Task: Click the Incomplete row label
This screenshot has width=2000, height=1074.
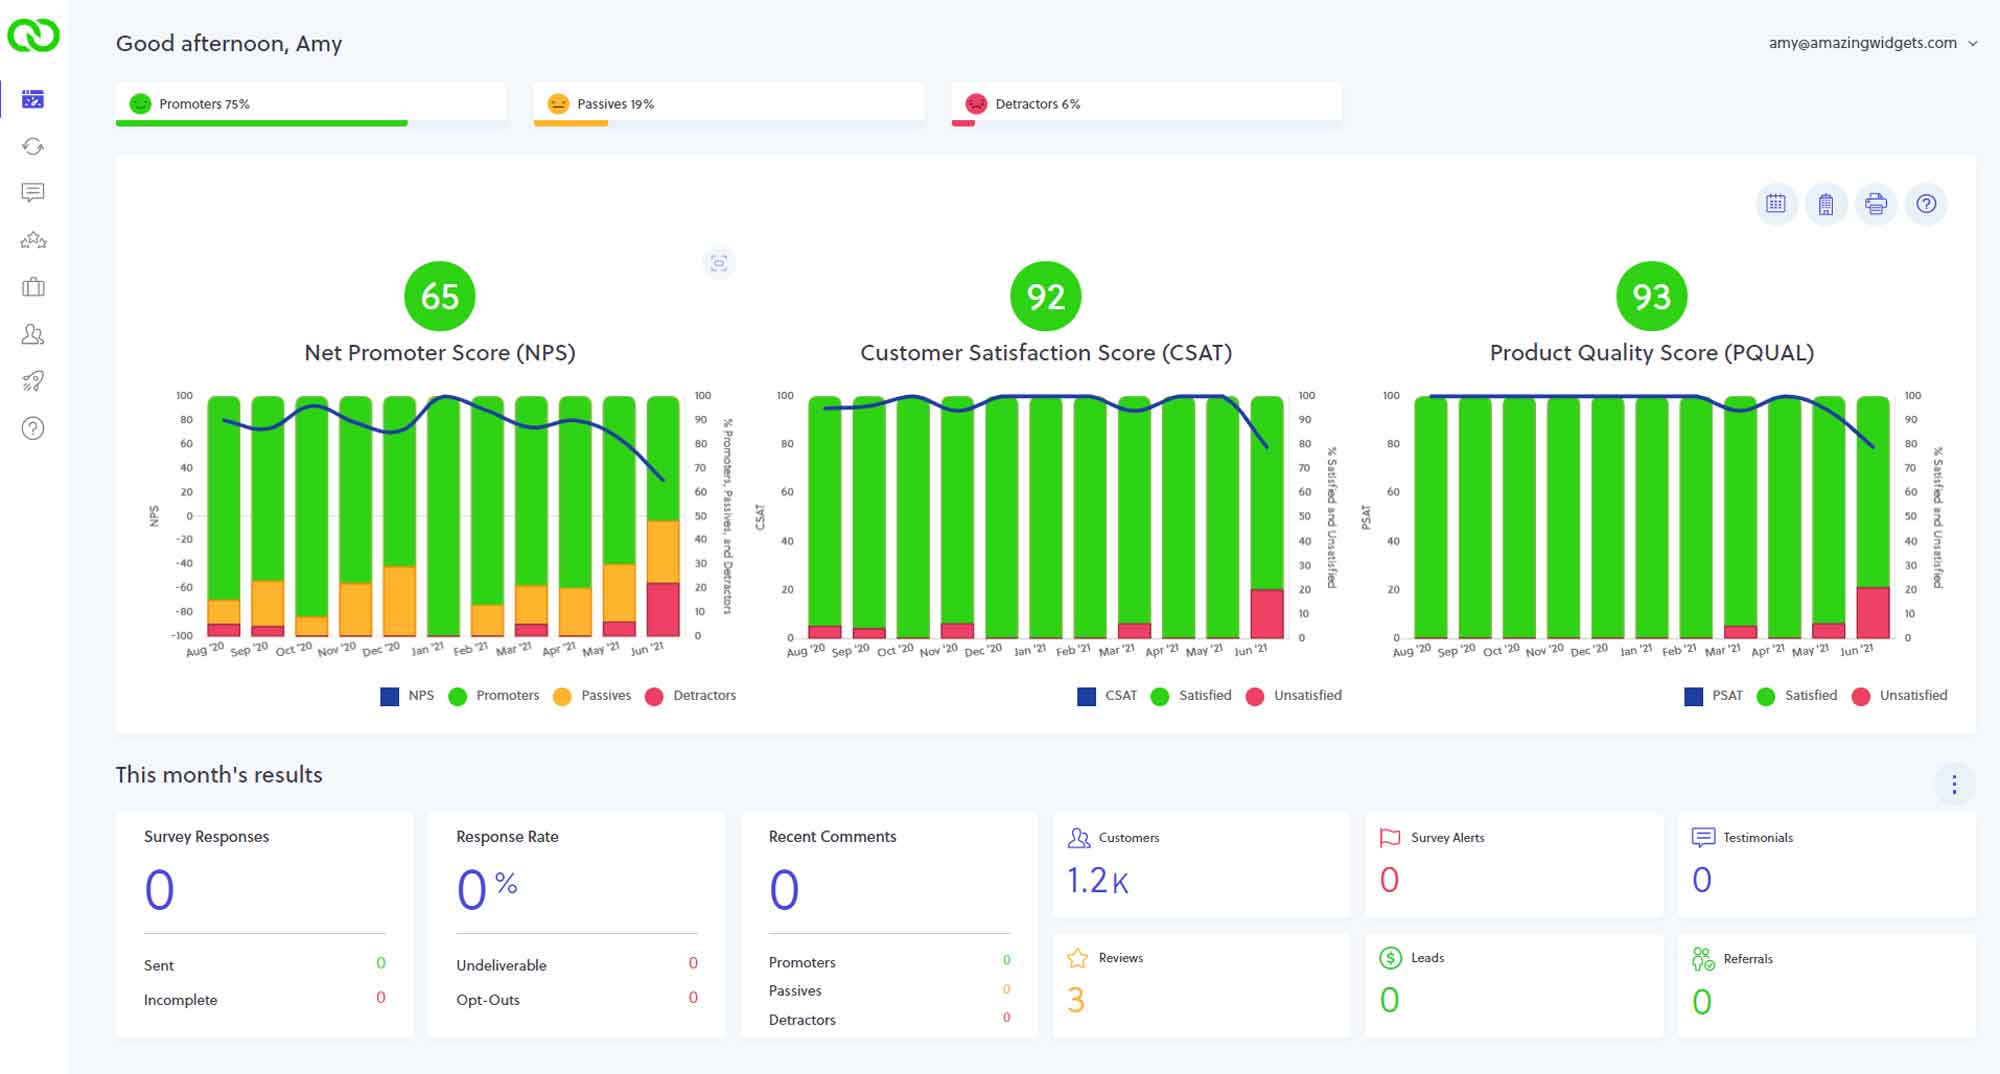Action: point(180,1000)
